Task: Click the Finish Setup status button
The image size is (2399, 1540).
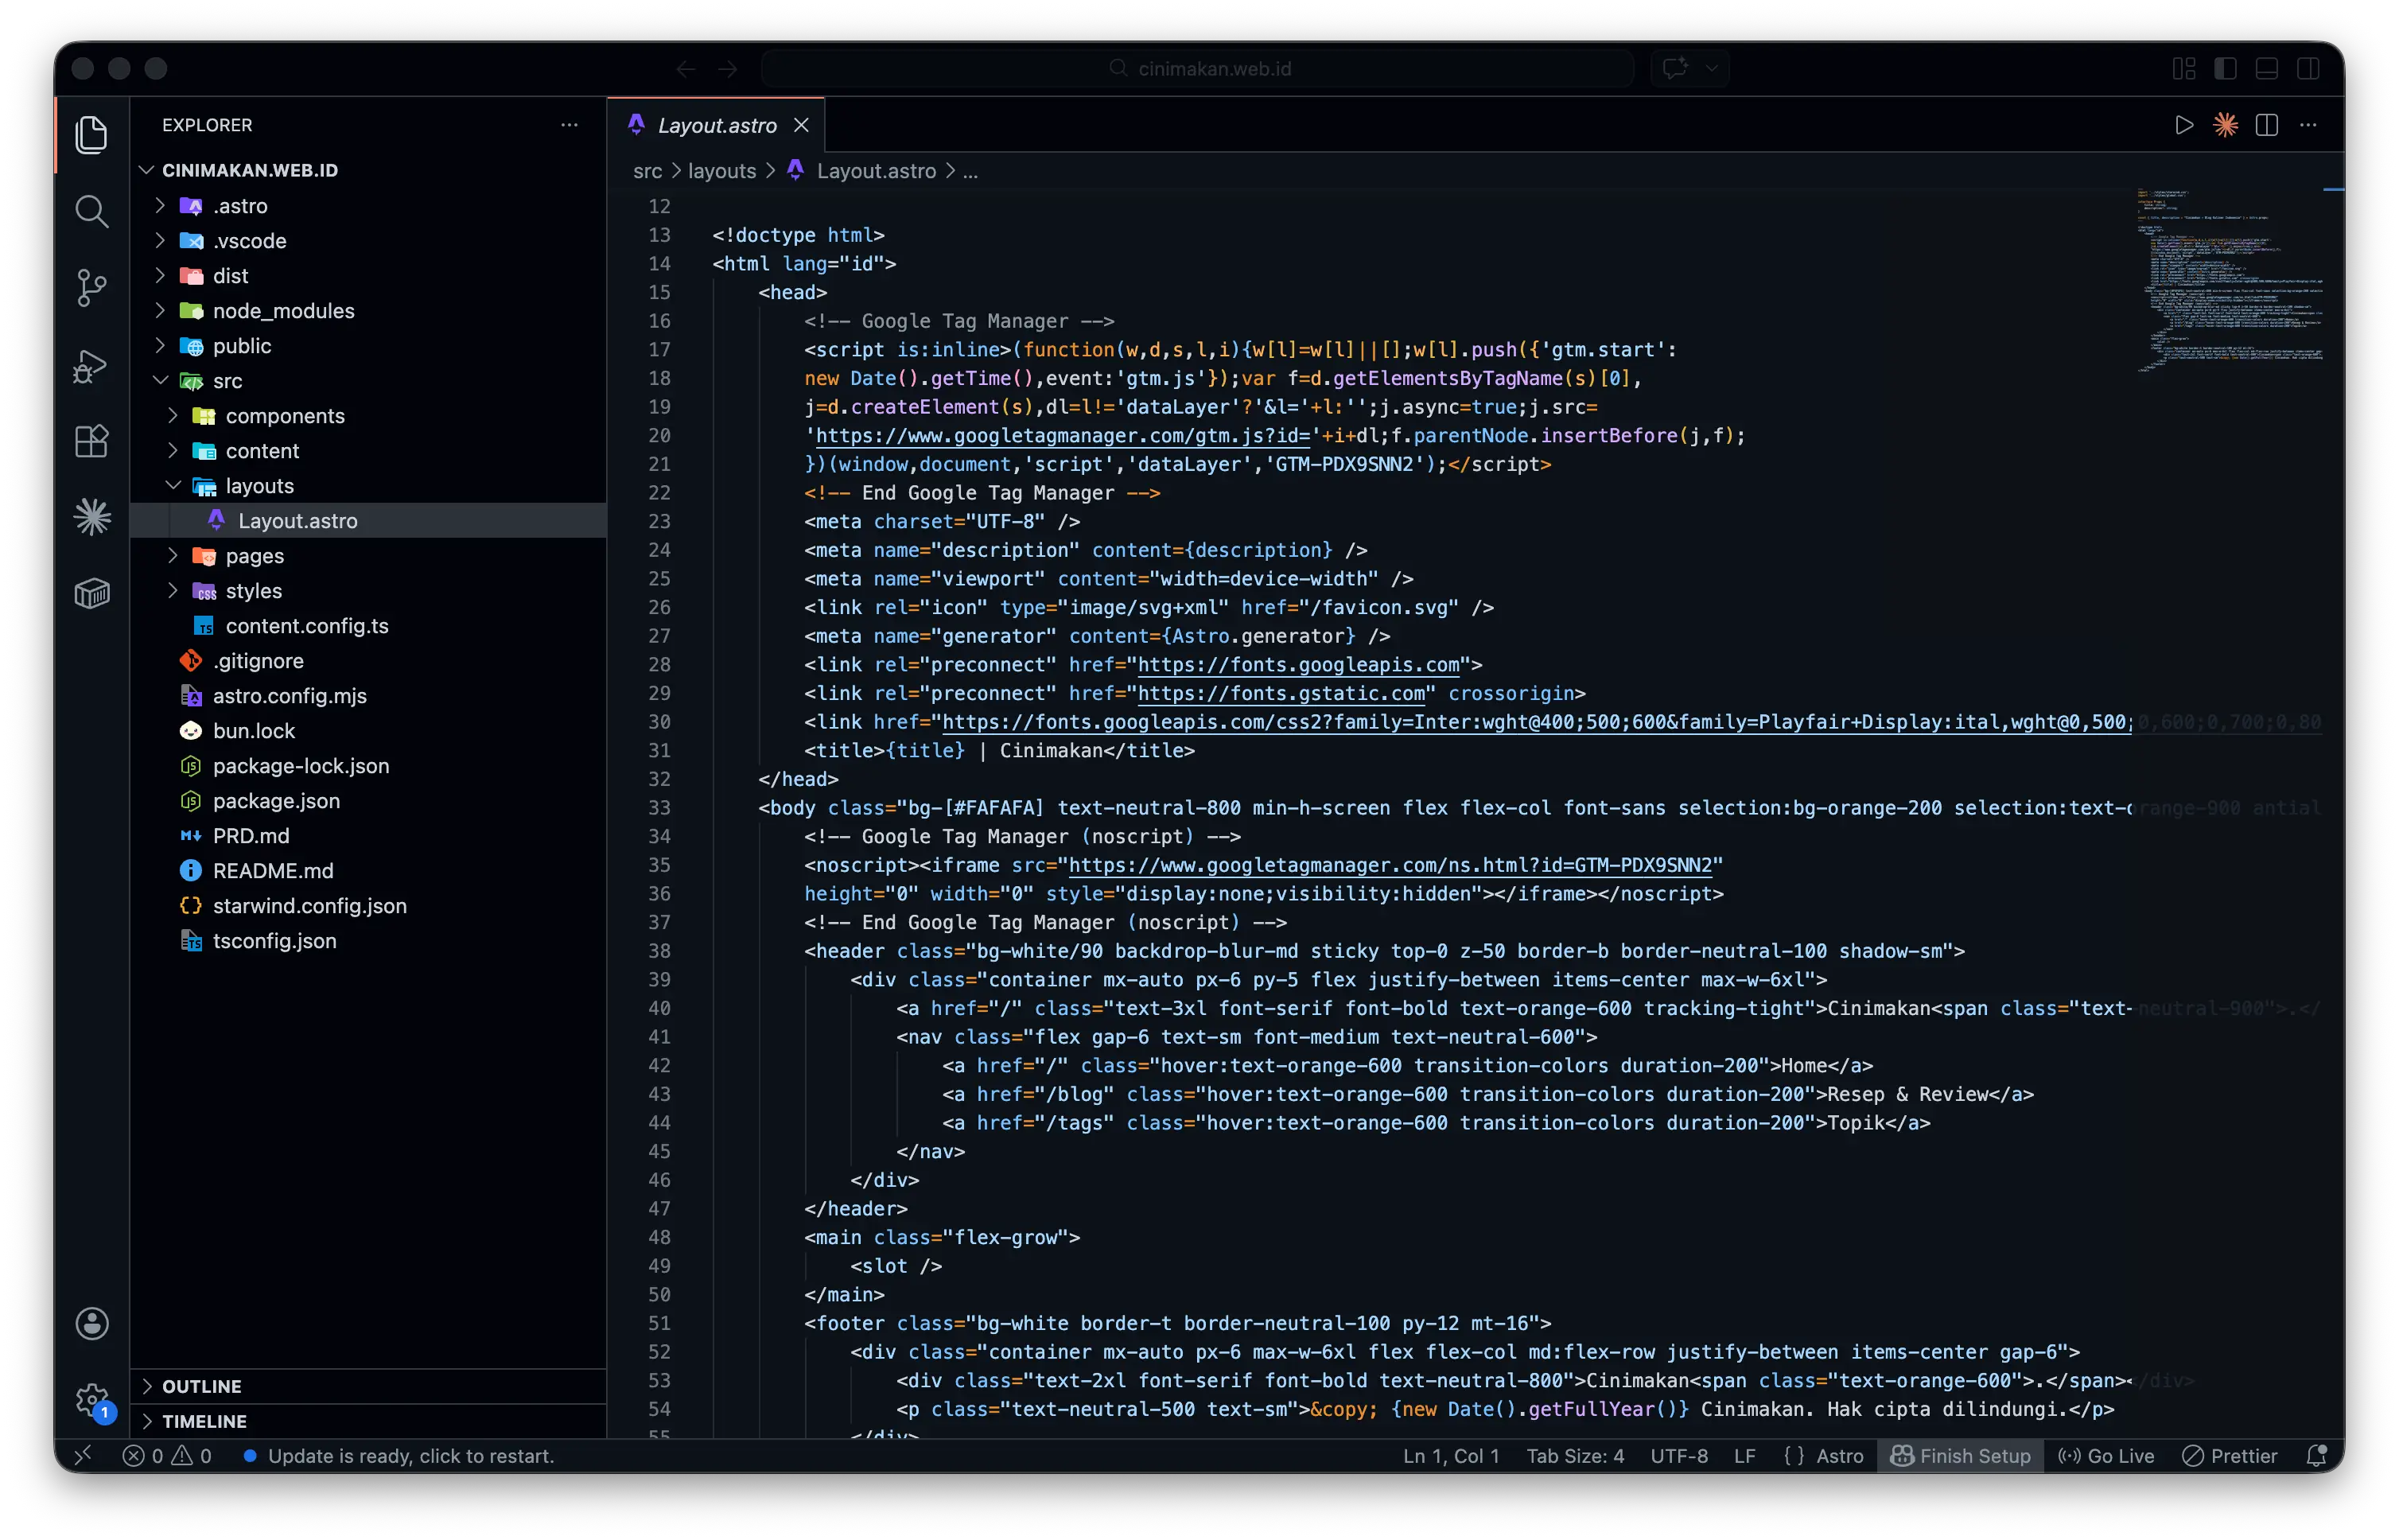Action: pos(1960,1455)
